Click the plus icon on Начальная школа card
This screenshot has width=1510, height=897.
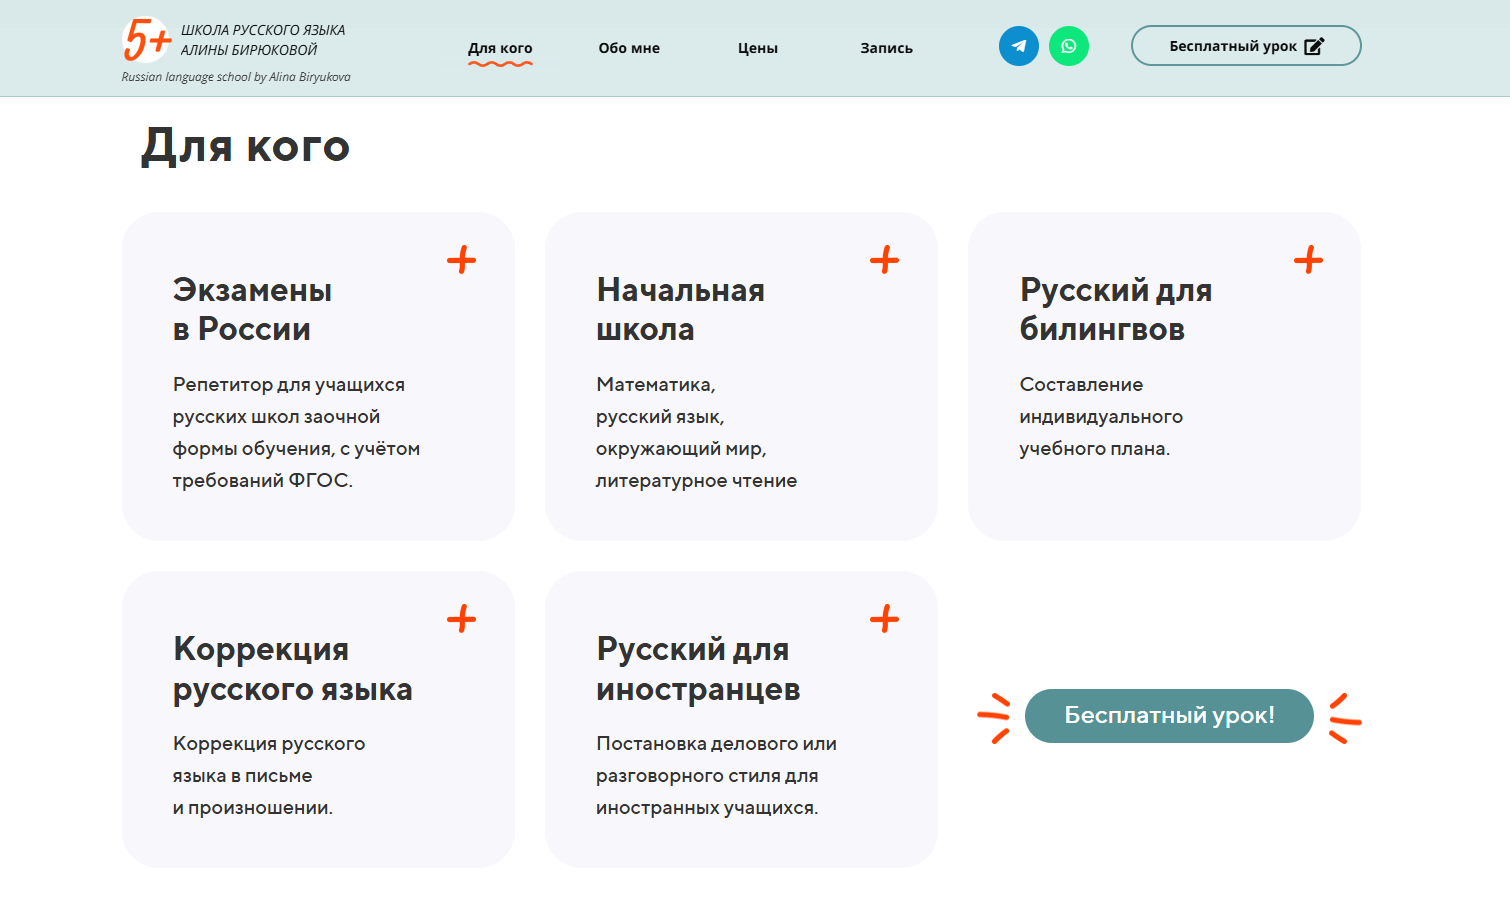tap(884, 258)
